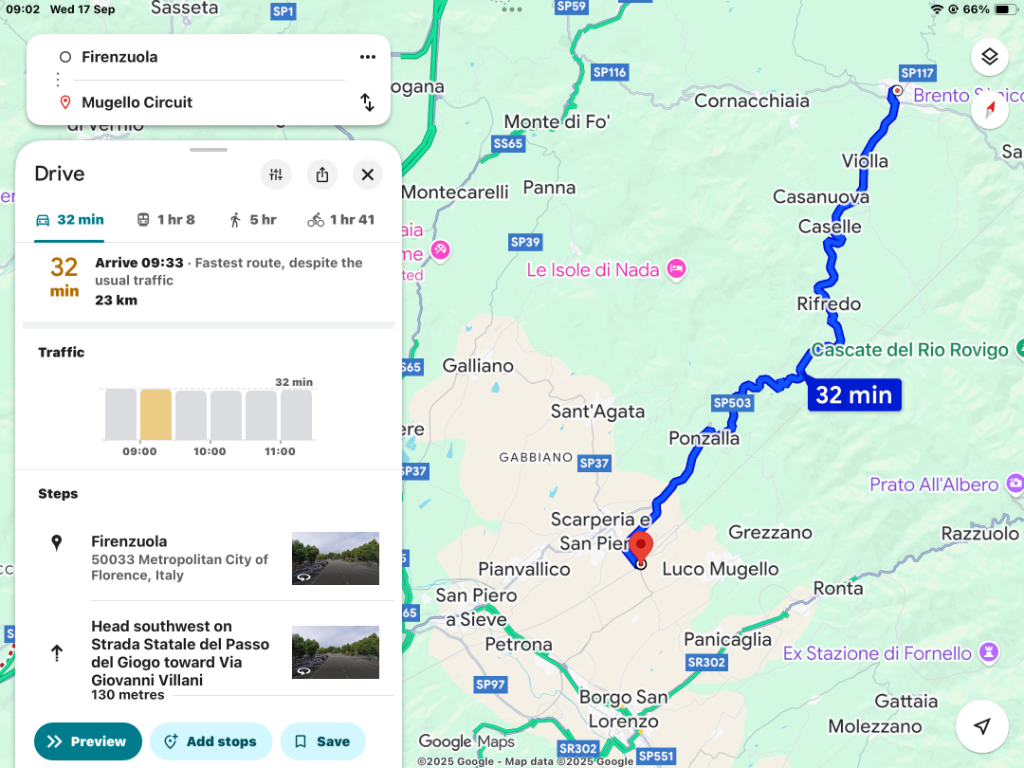1024x768 pixels.
Task: Open the Head southwest step street view thumbnail
Action: pos(335,652)
